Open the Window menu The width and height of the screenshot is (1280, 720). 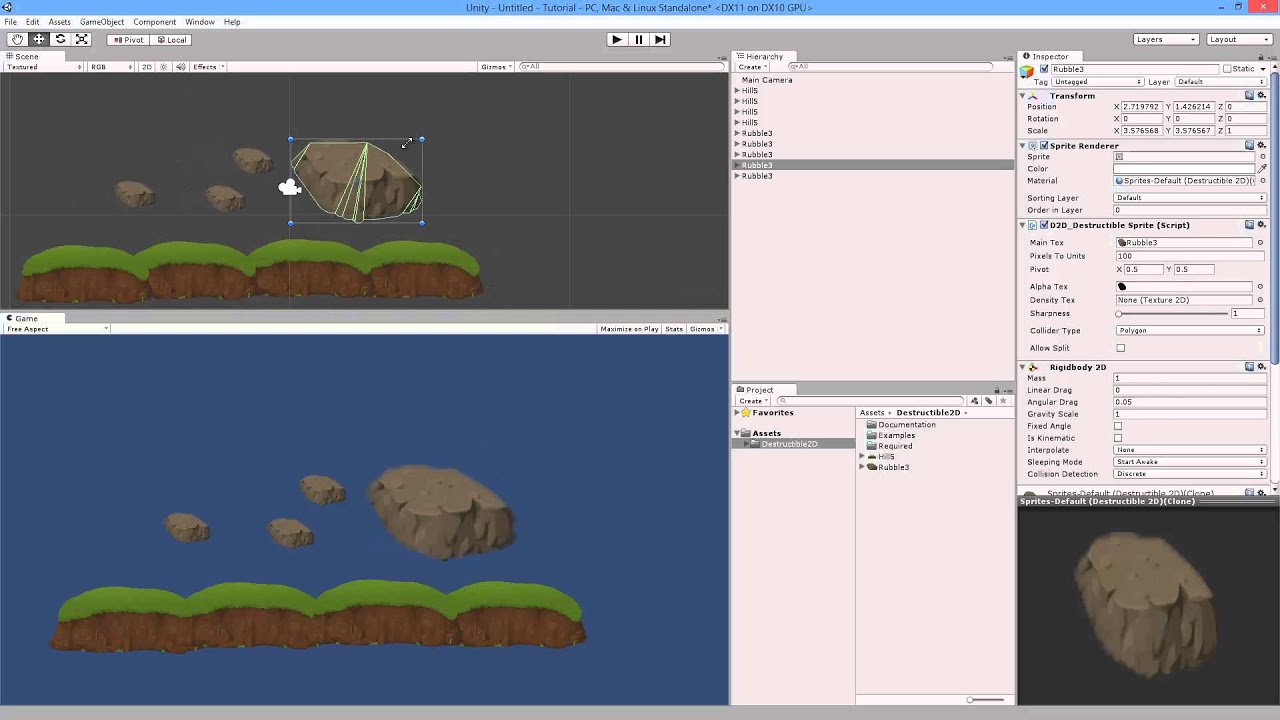coord(199,21)
